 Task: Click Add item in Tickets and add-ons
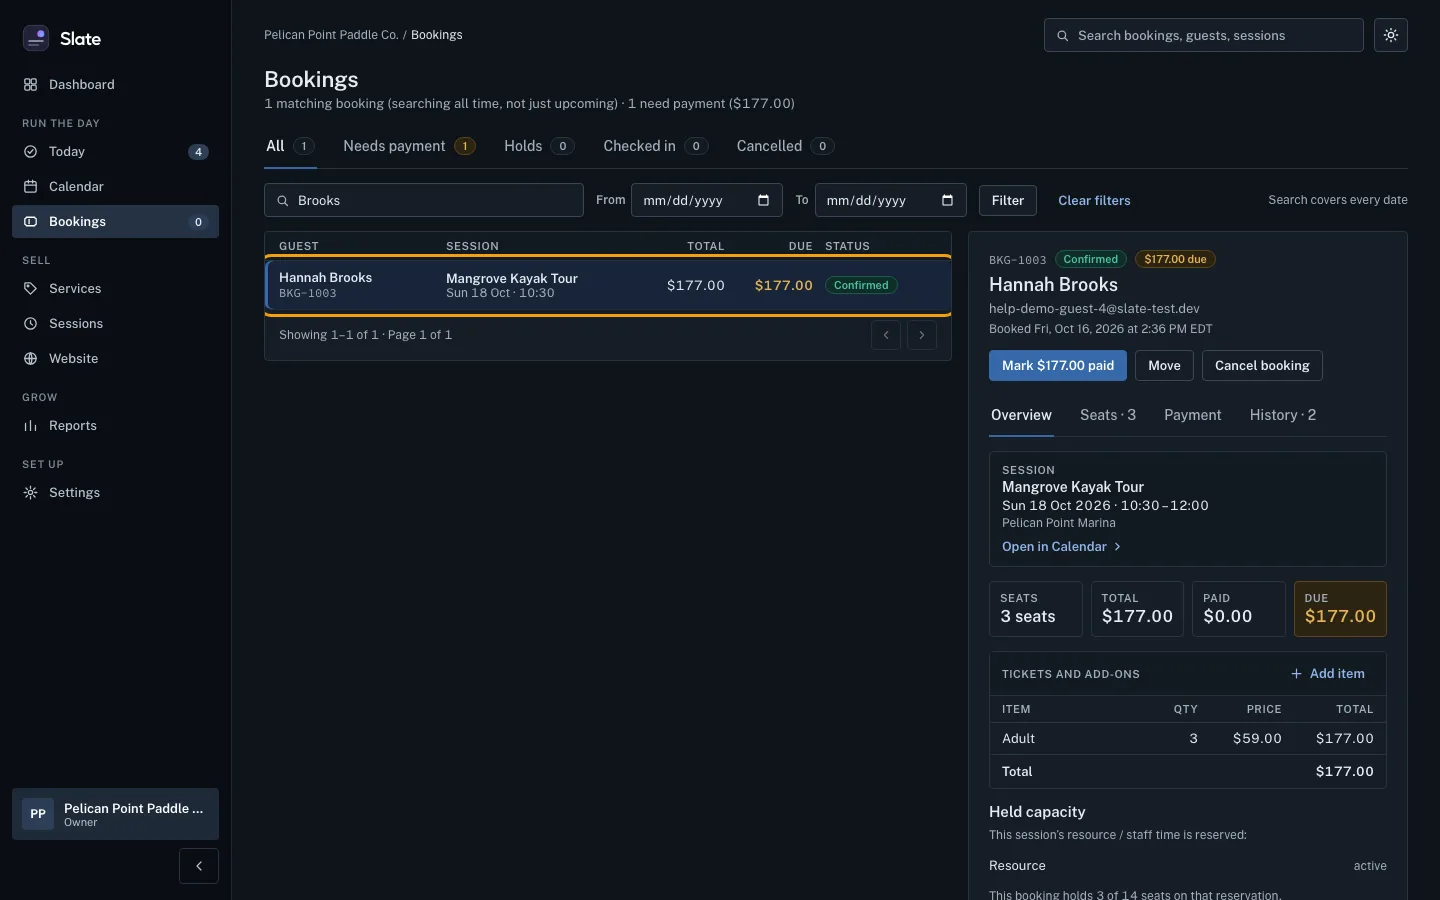tap(1328, 674)
